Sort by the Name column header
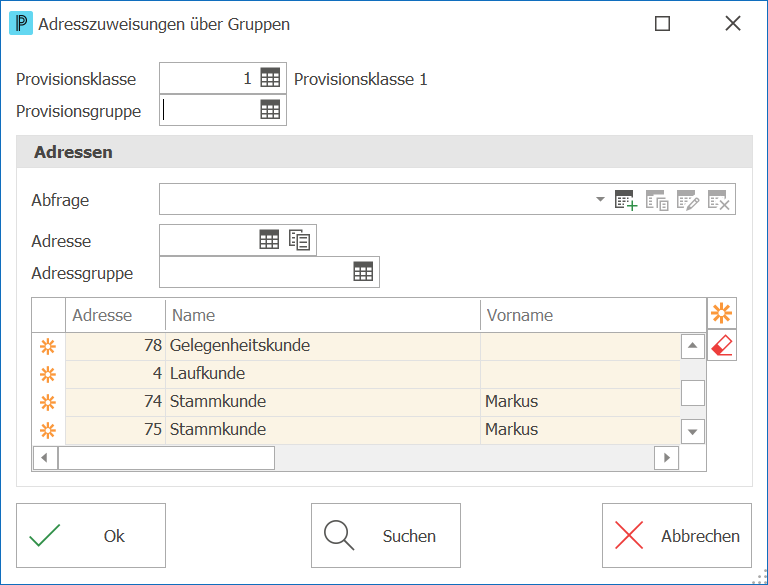Screen dimensions: 768x585 coord(323,315)
